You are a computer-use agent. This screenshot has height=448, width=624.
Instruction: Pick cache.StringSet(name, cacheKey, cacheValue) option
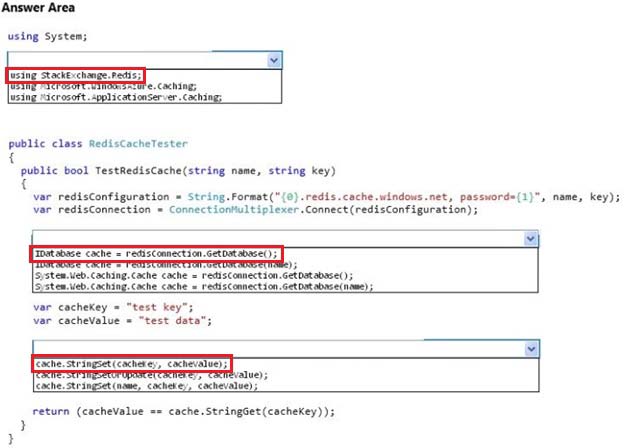tap(147, 386)
